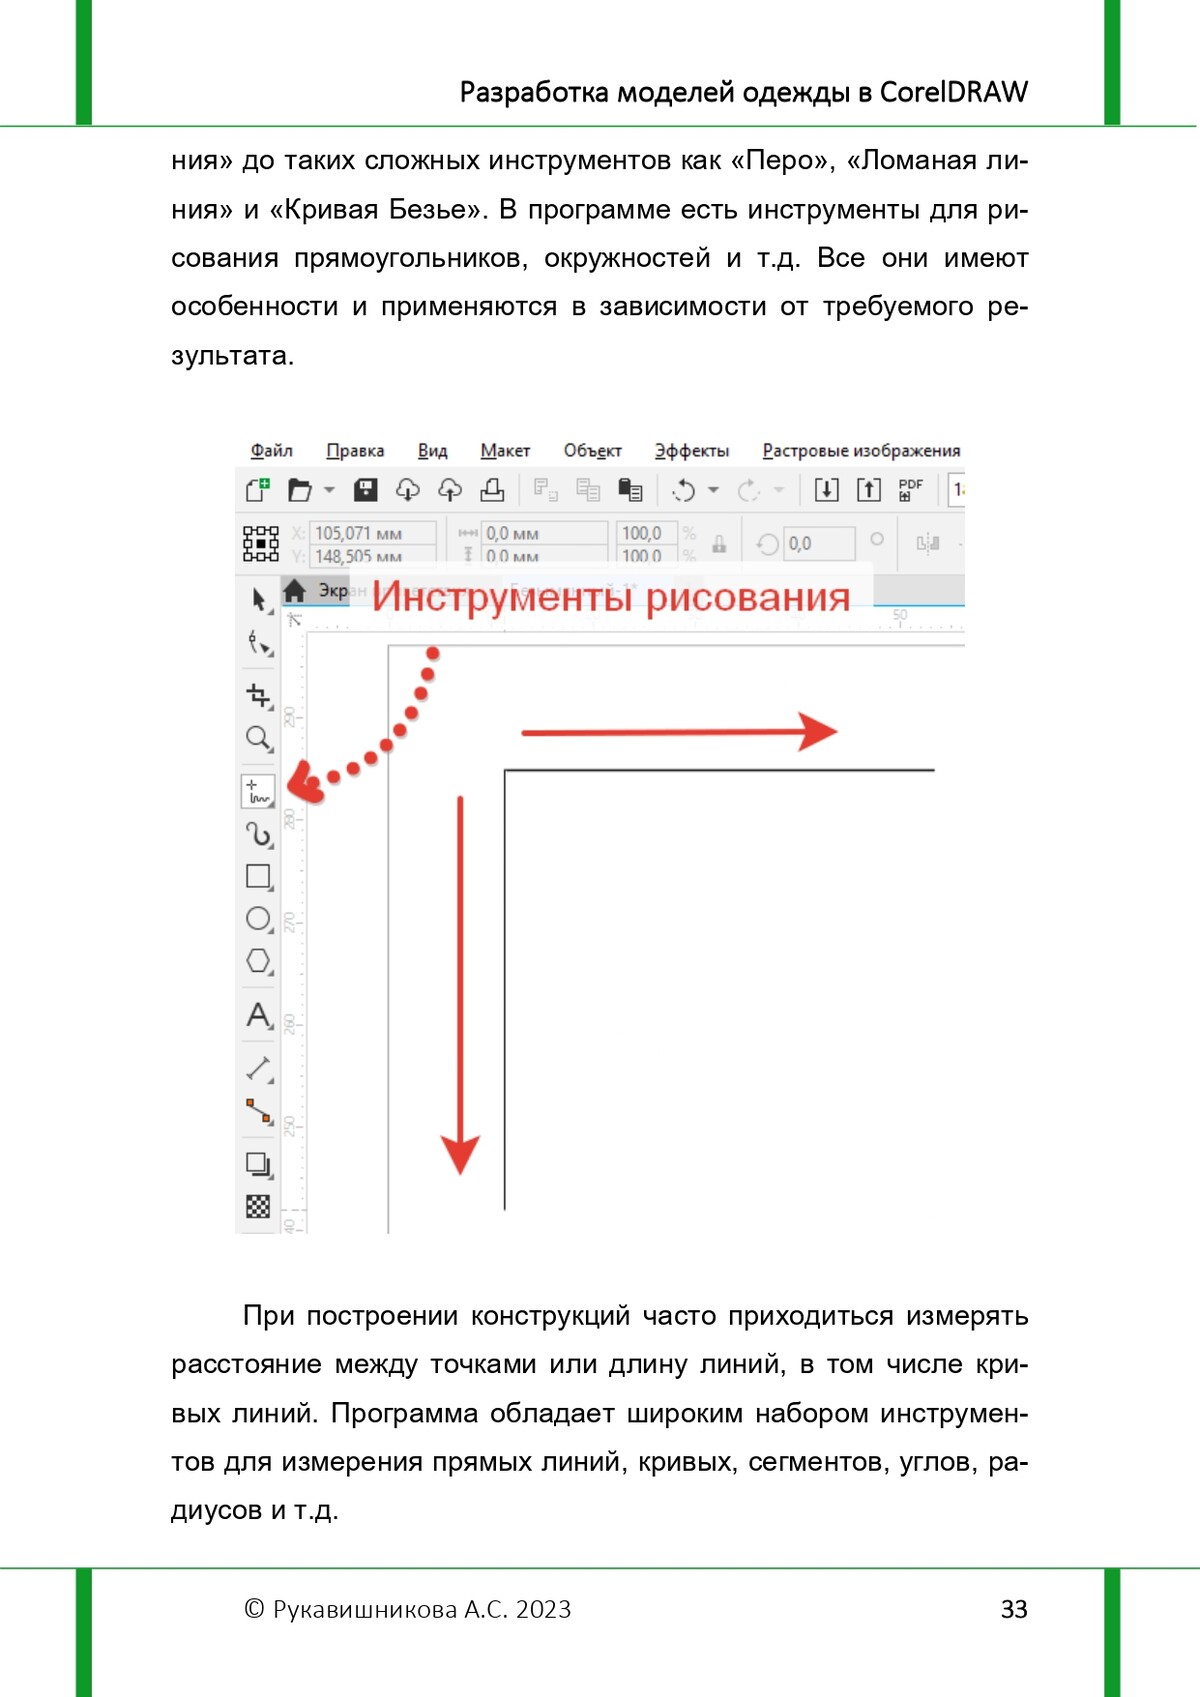Select the Pick (arrow) tool

point(259,600)
